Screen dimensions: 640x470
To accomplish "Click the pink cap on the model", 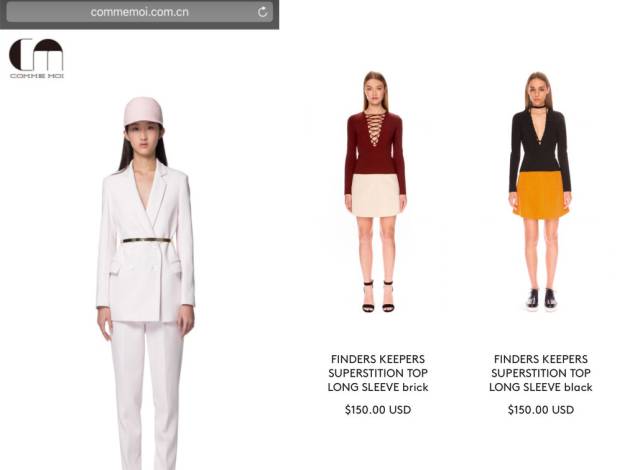I will (x=143, y=112).
